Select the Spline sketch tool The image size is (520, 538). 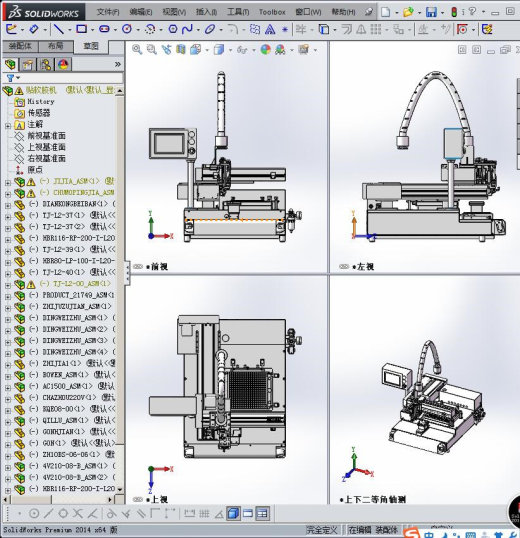pos(187,29)
